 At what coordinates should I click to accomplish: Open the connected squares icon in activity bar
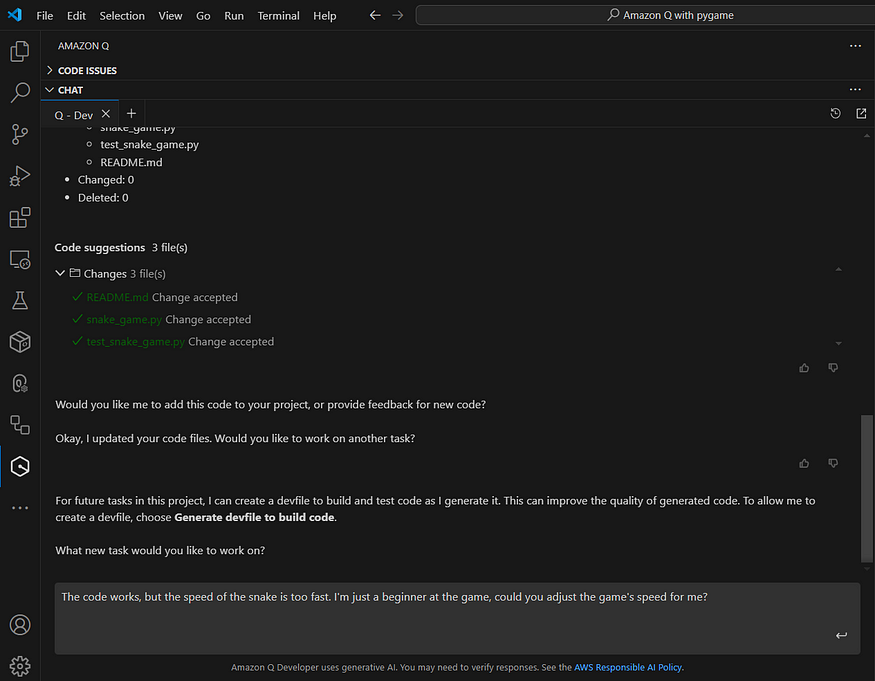(x=20, y=425)
